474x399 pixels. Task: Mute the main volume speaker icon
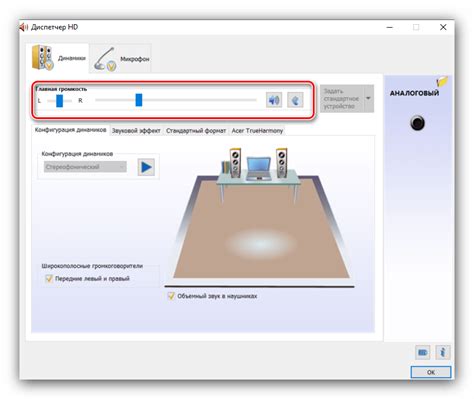pos(274,100)
